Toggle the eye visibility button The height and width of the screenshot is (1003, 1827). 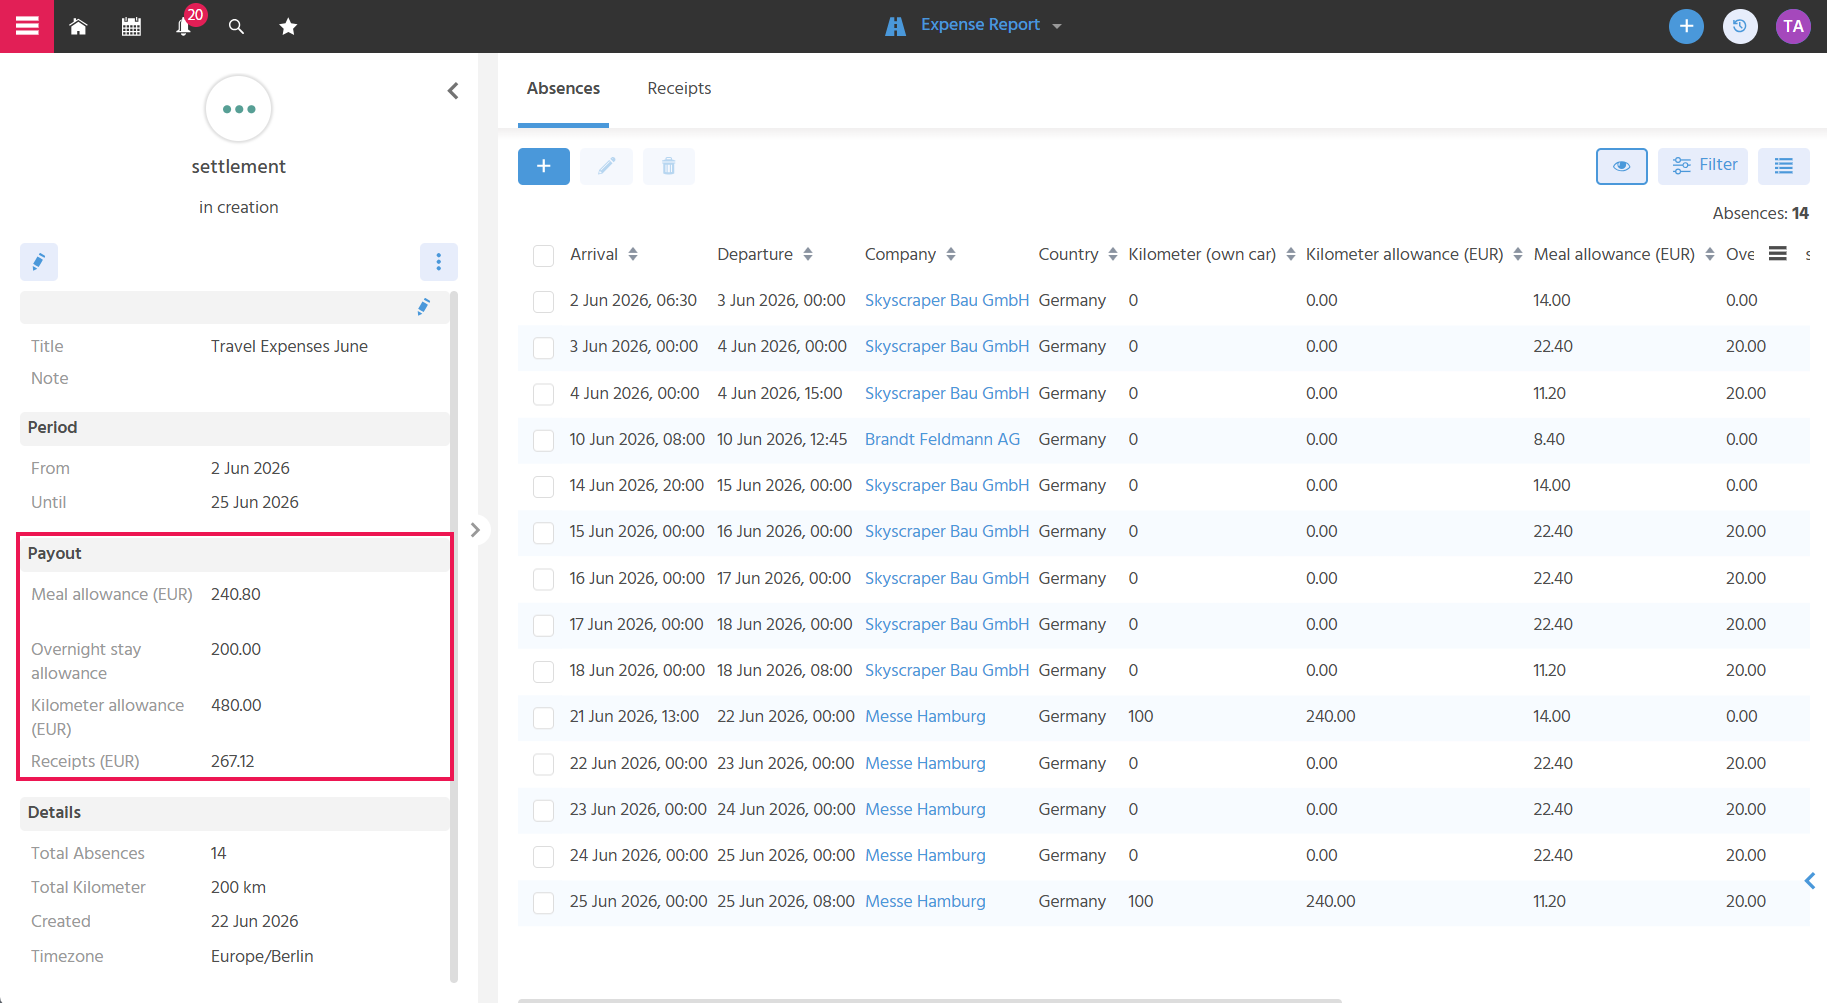click(x=1622, y=166)
